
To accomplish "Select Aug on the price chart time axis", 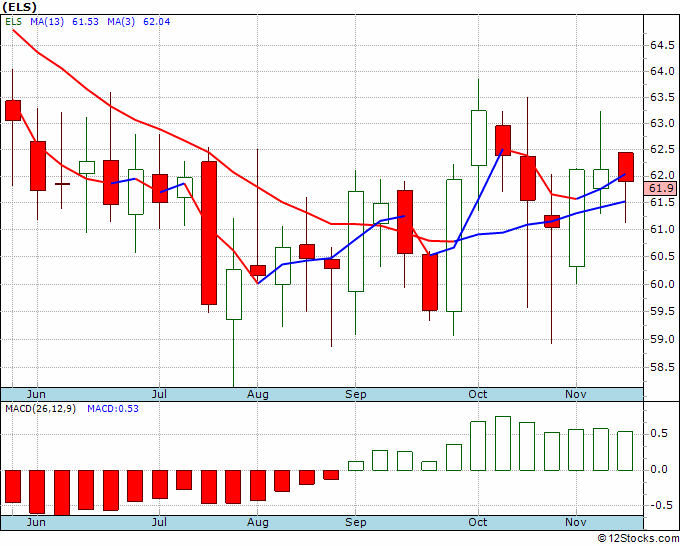I will [258, 394].
